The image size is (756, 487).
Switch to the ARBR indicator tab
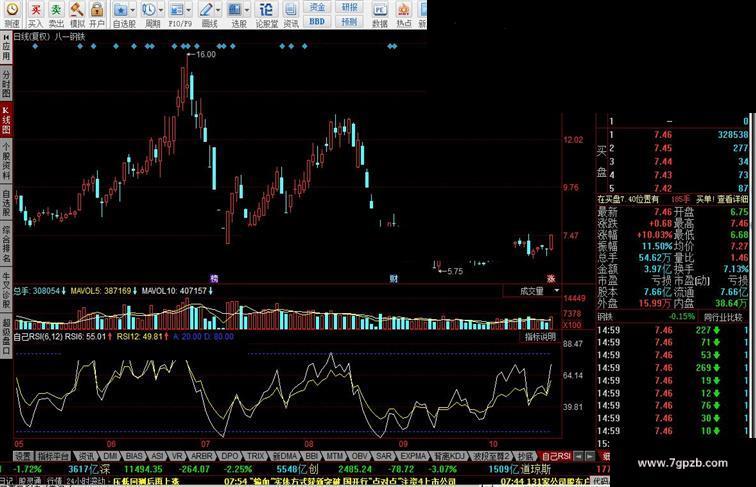[202, 456]
